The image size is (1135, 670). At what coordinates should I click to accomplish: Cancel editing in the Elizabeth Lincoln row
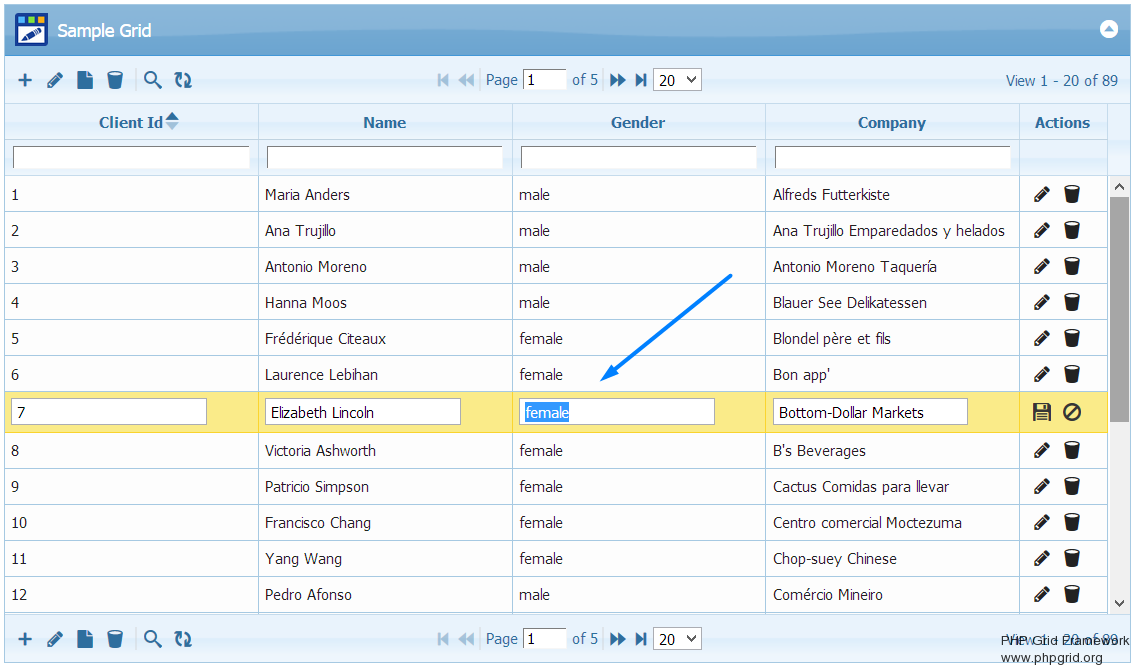[1072, 412]
